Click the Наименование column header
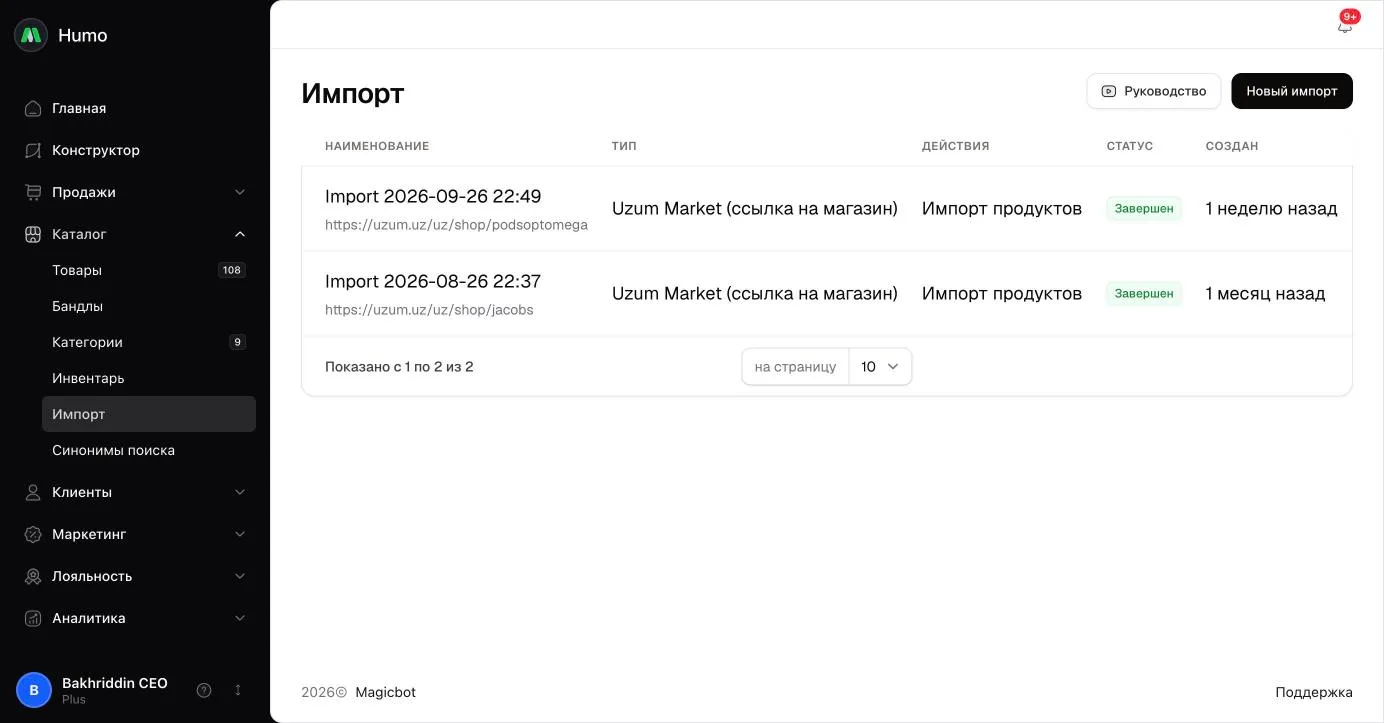This screenshot has height=723, width=1384. [377, 146]
